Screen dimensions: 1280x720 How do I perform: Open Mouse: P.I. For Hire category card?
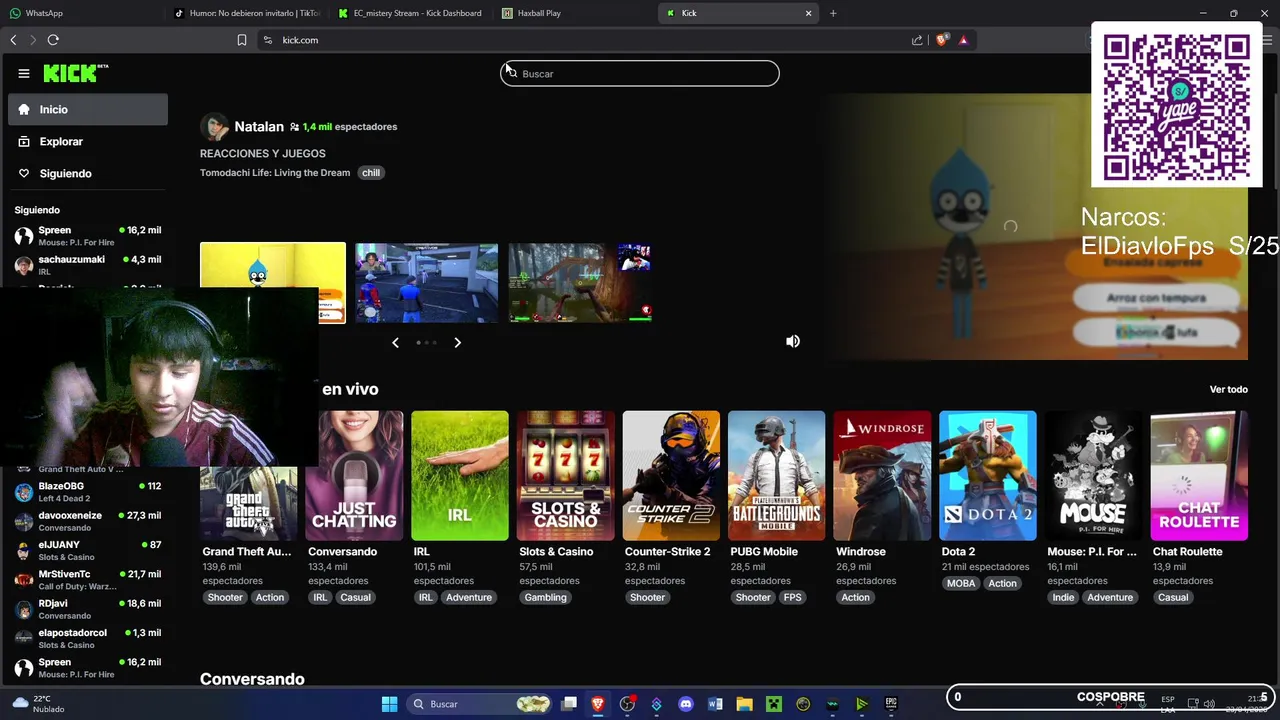point(1094,476)
